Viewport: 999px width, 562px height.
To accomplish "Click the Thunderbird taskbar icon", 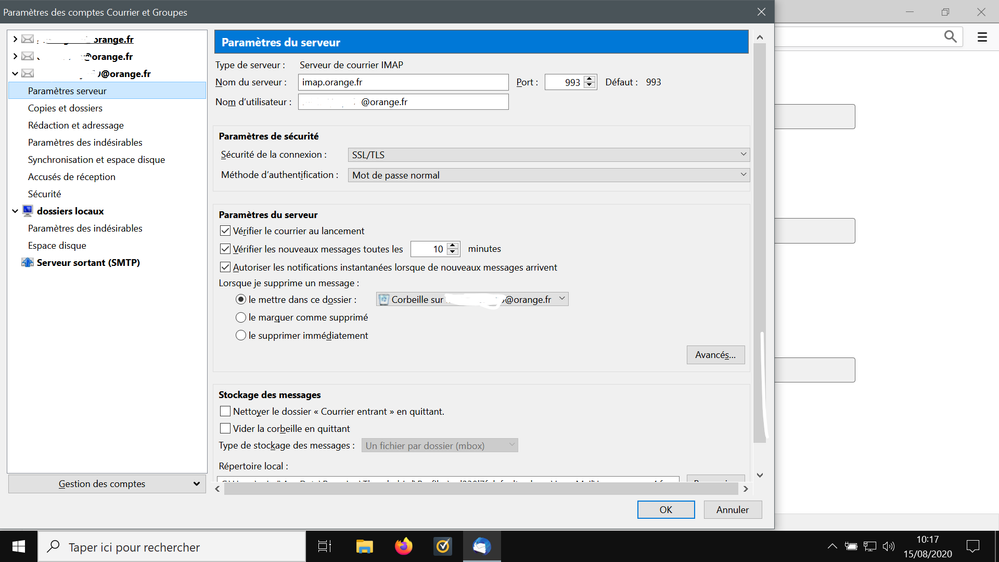I will click(482, 546).
